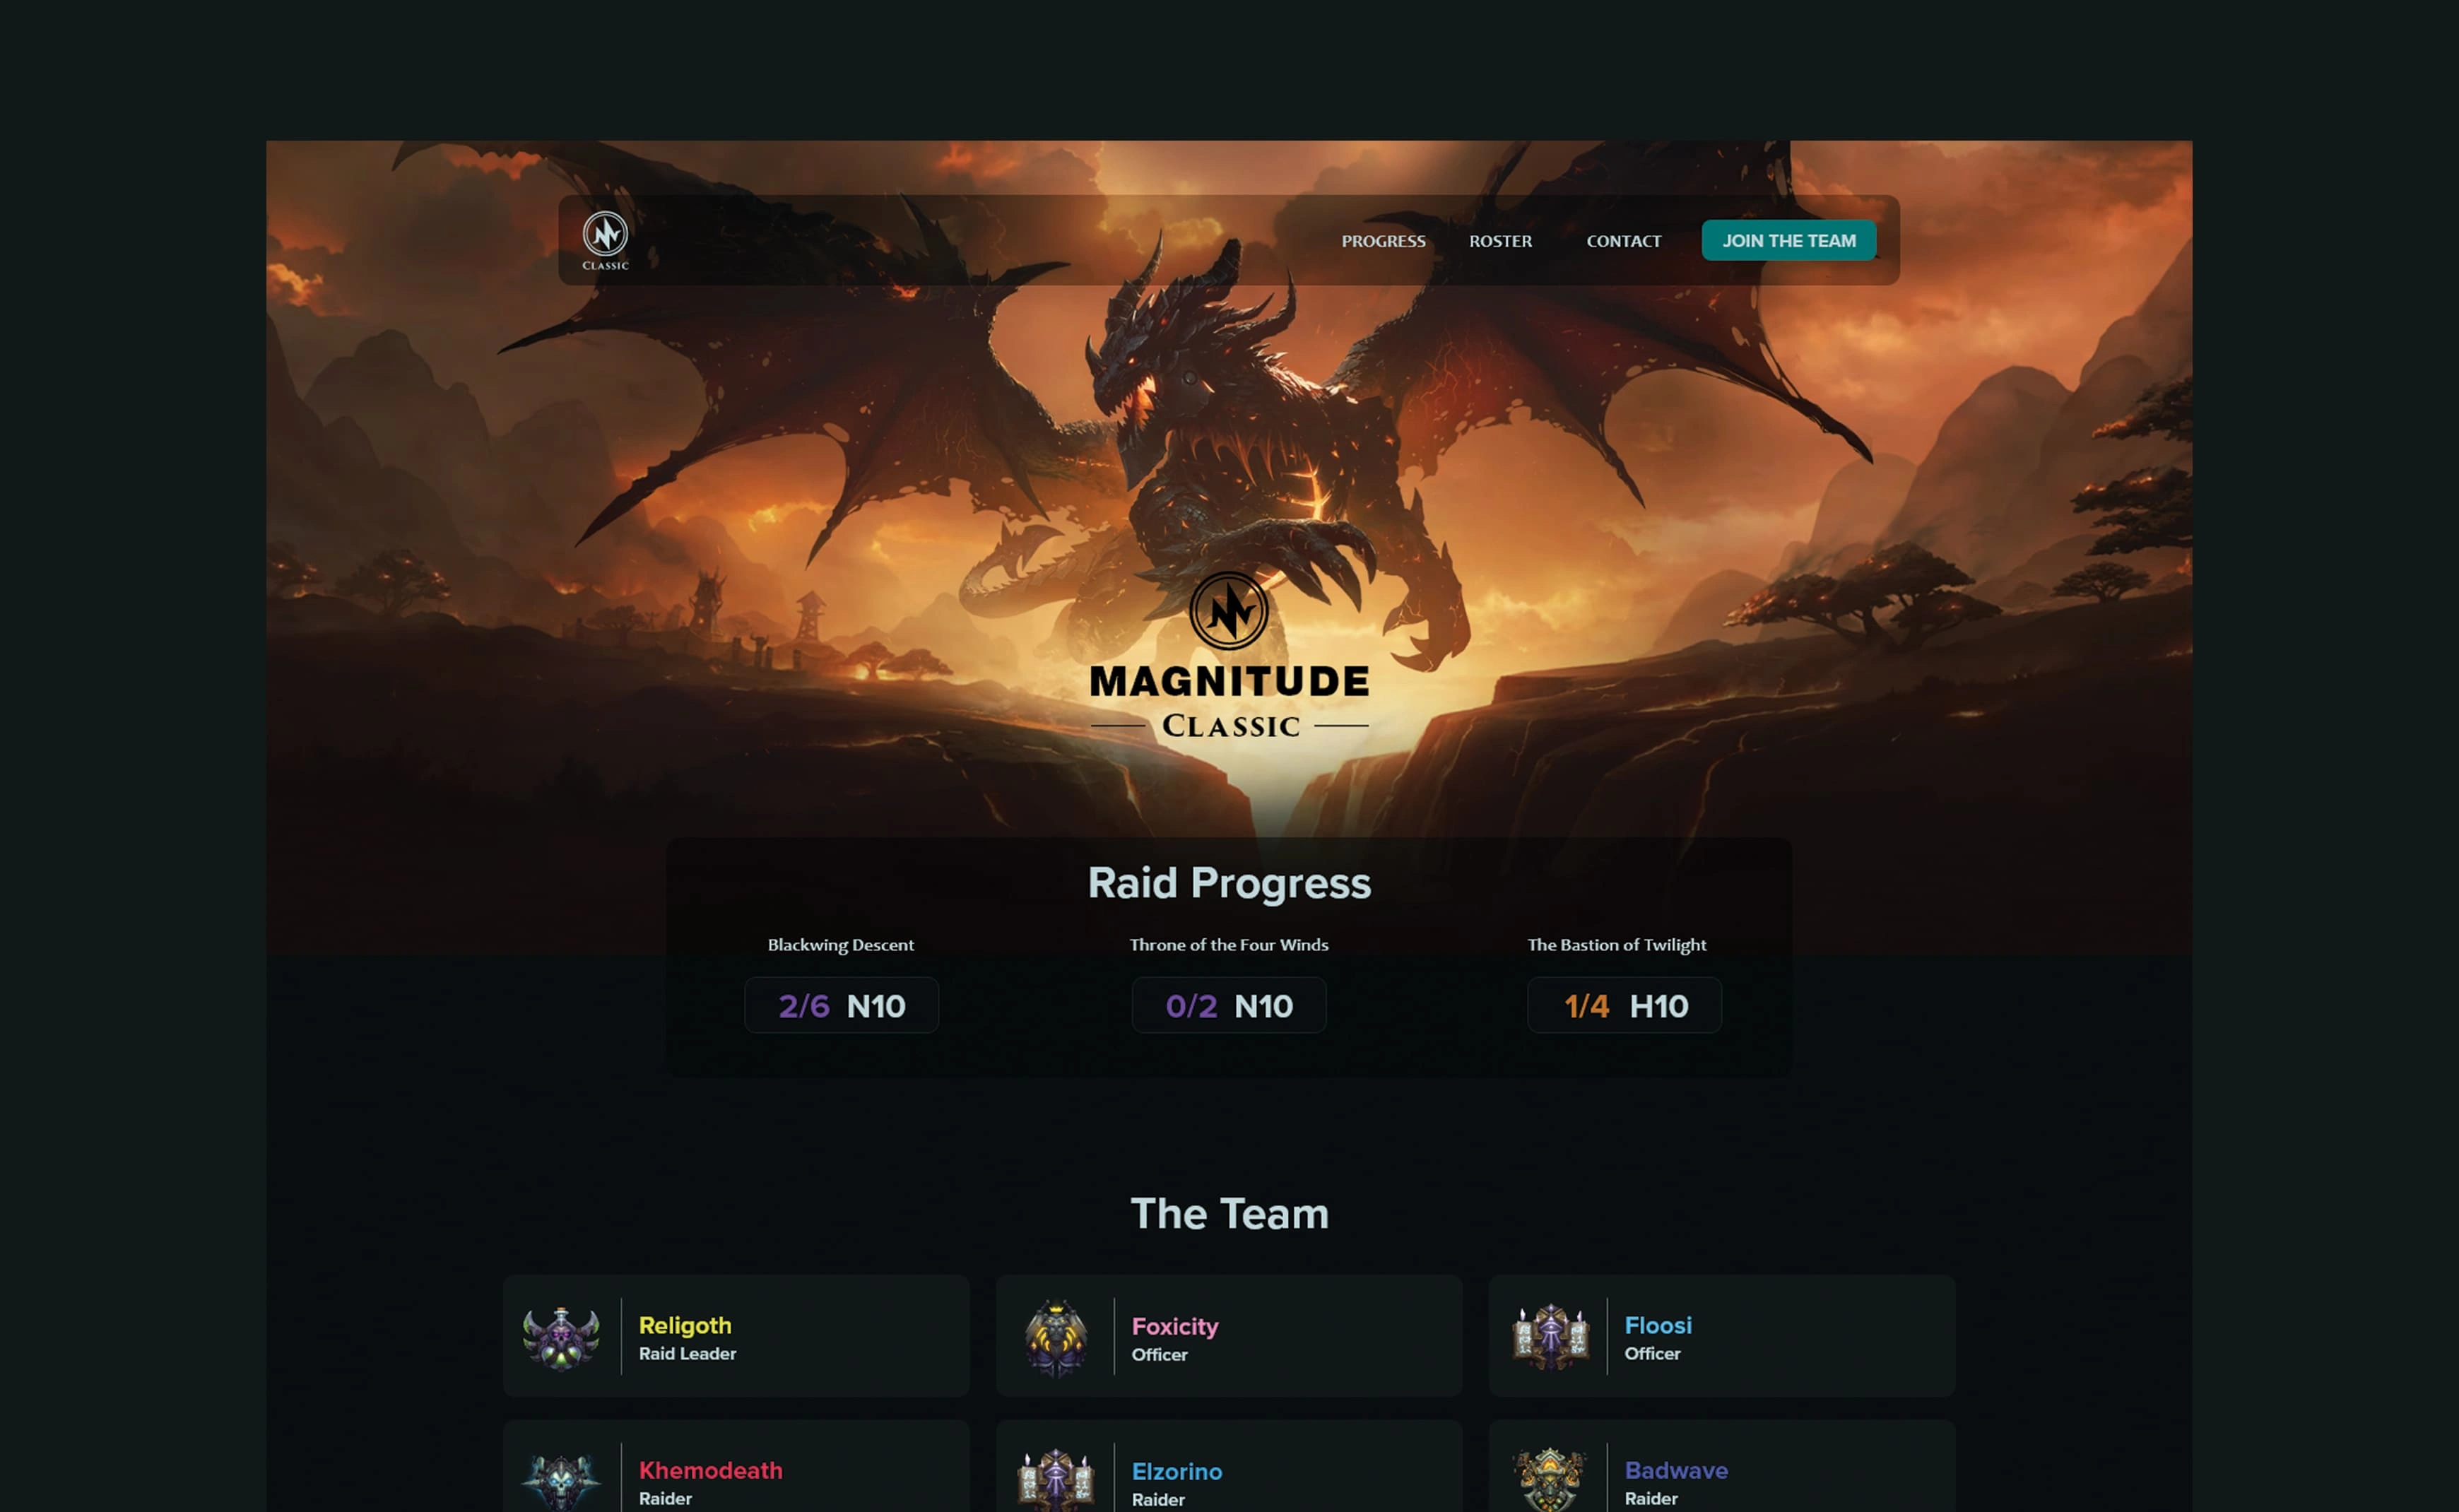Click the Magnitude Classic hero title text
The height and width of the screenshot is (1512, 2459).
[1229, 701]
